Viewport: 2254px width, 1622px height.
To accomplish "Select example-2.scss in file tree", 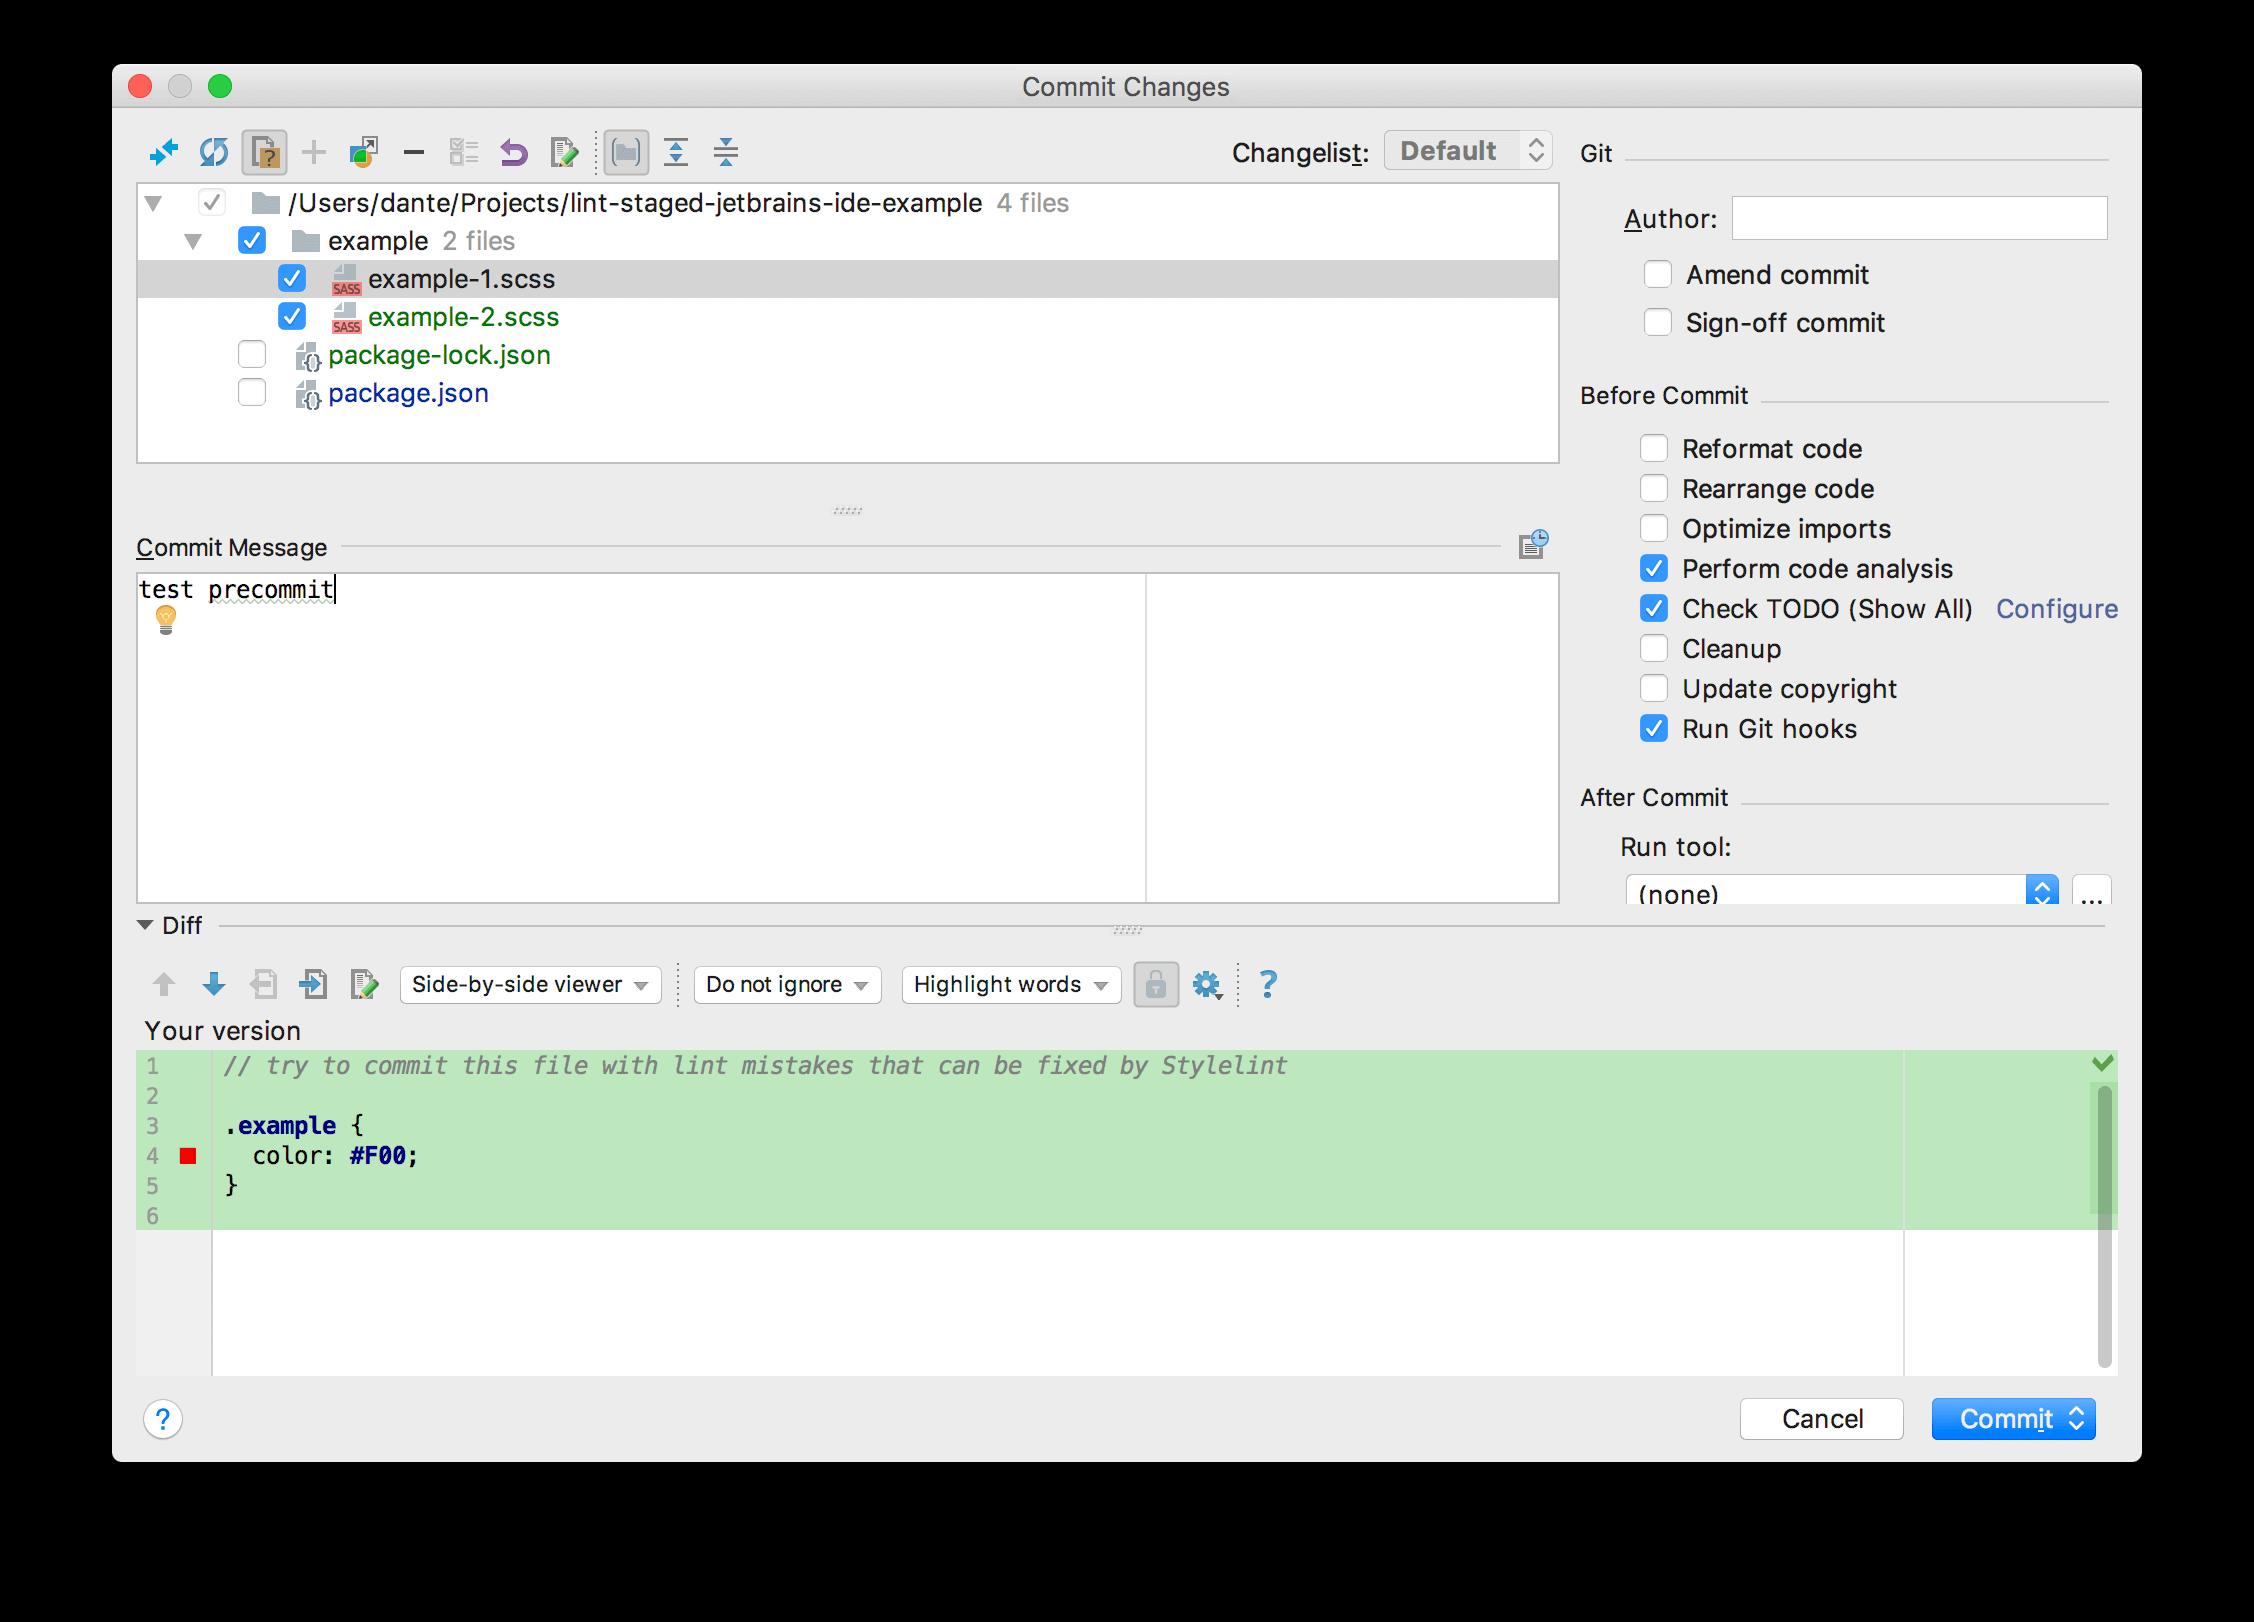I will pyautogui.click(x=462, y=317).
